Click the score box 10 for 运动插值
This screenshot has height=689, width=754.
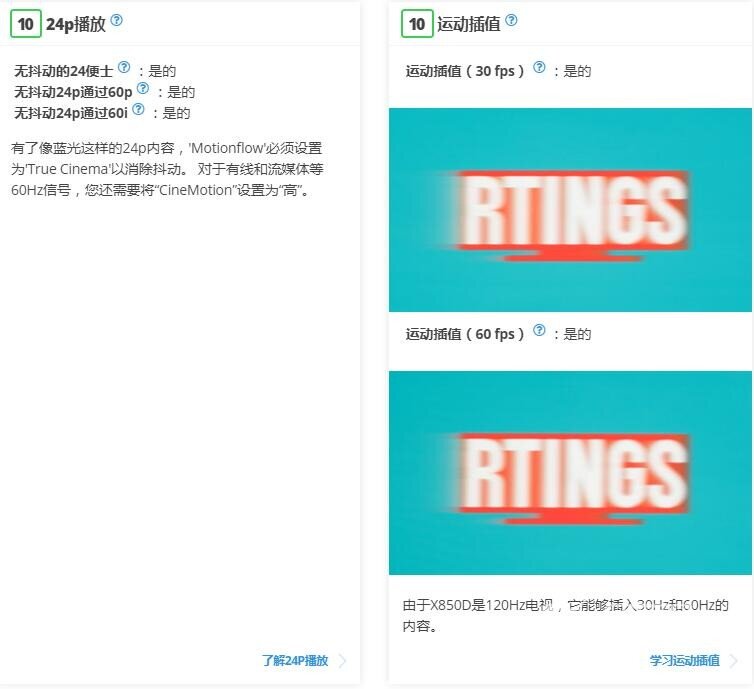pyautogui.click(x=417, y=24)
